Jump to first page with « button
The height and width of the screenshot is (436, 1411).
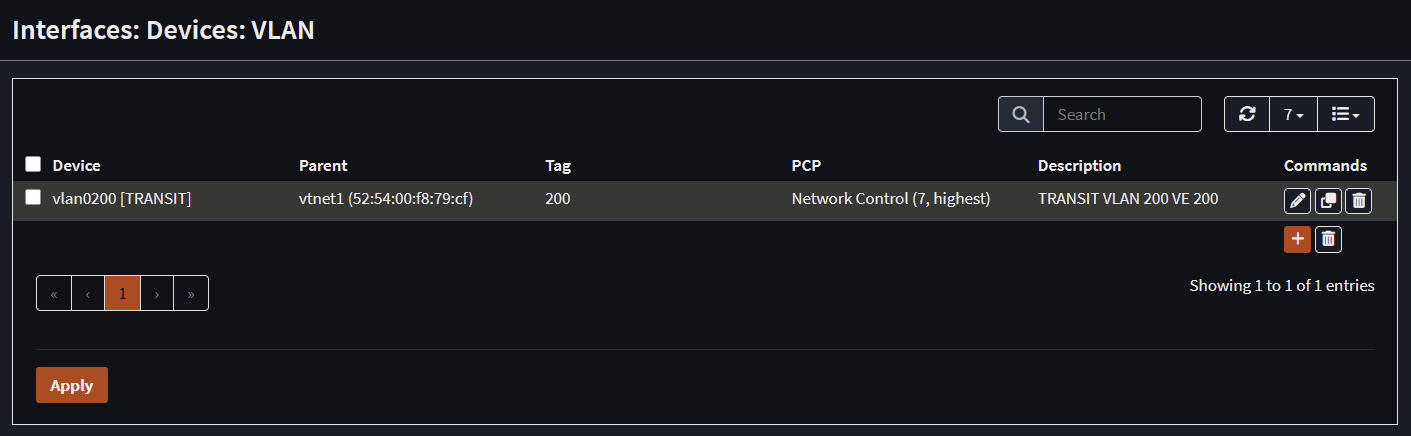tap(54, 293)
